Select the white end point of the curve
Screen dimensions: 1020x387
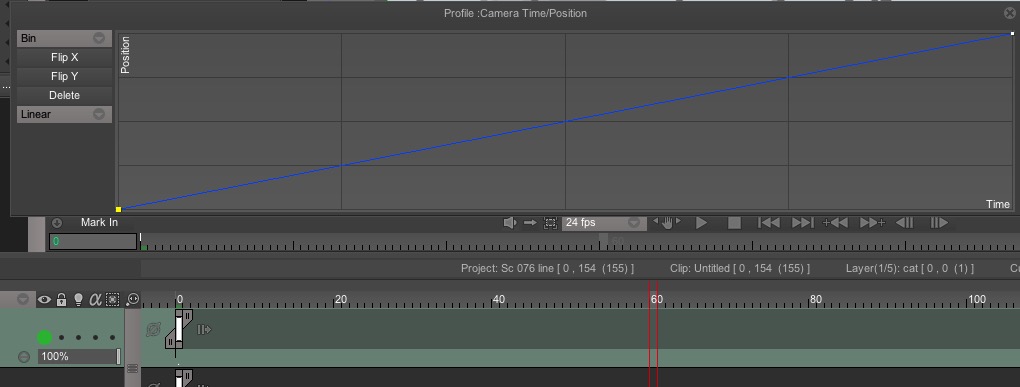point(1012,33)
